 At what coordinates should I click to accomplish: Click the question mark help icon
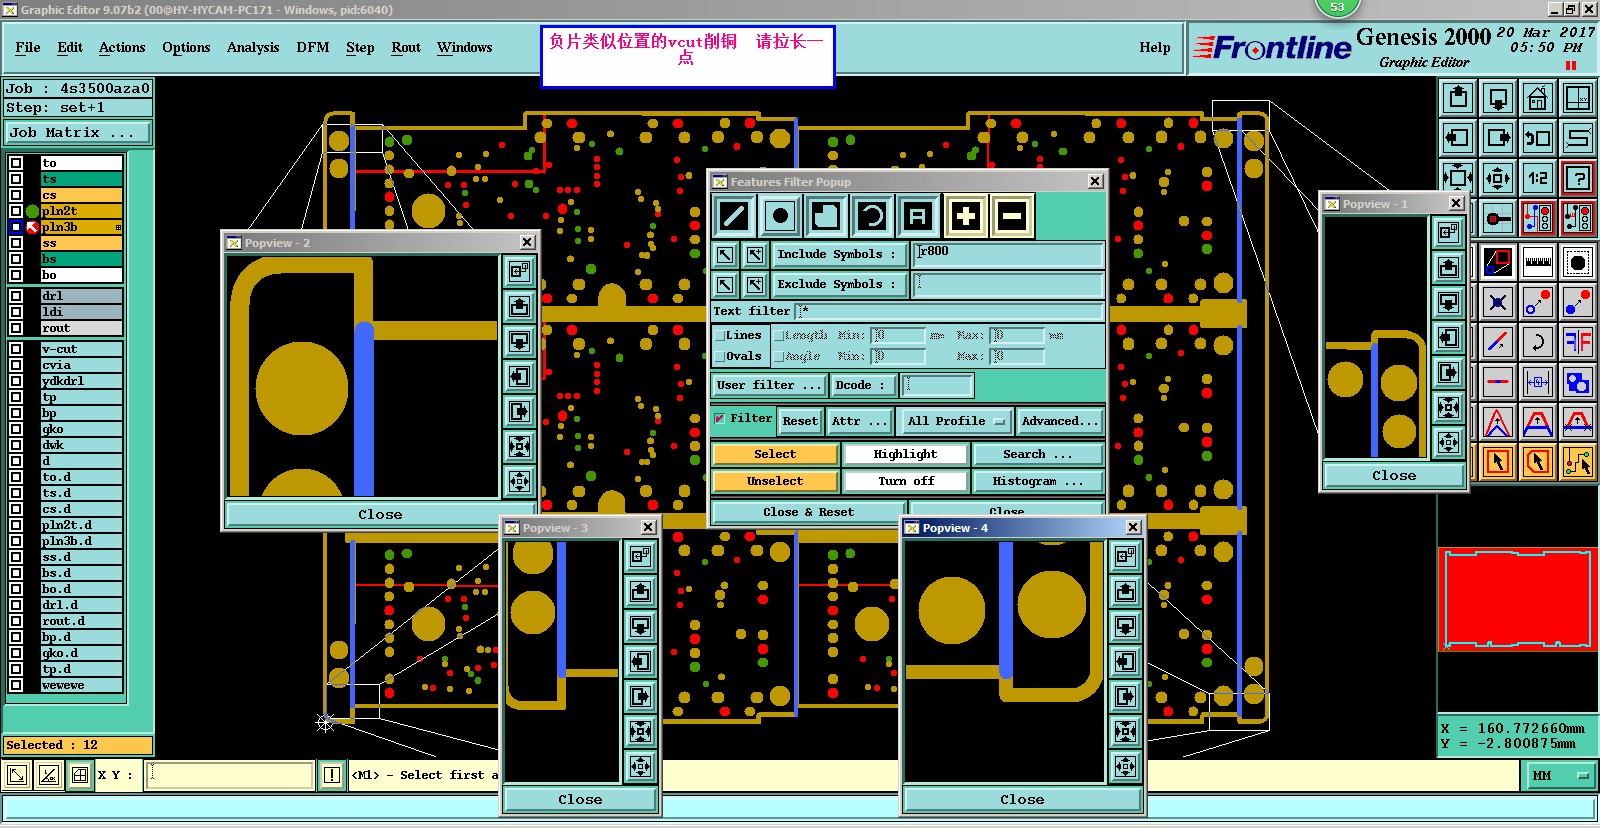(1578, 178)
